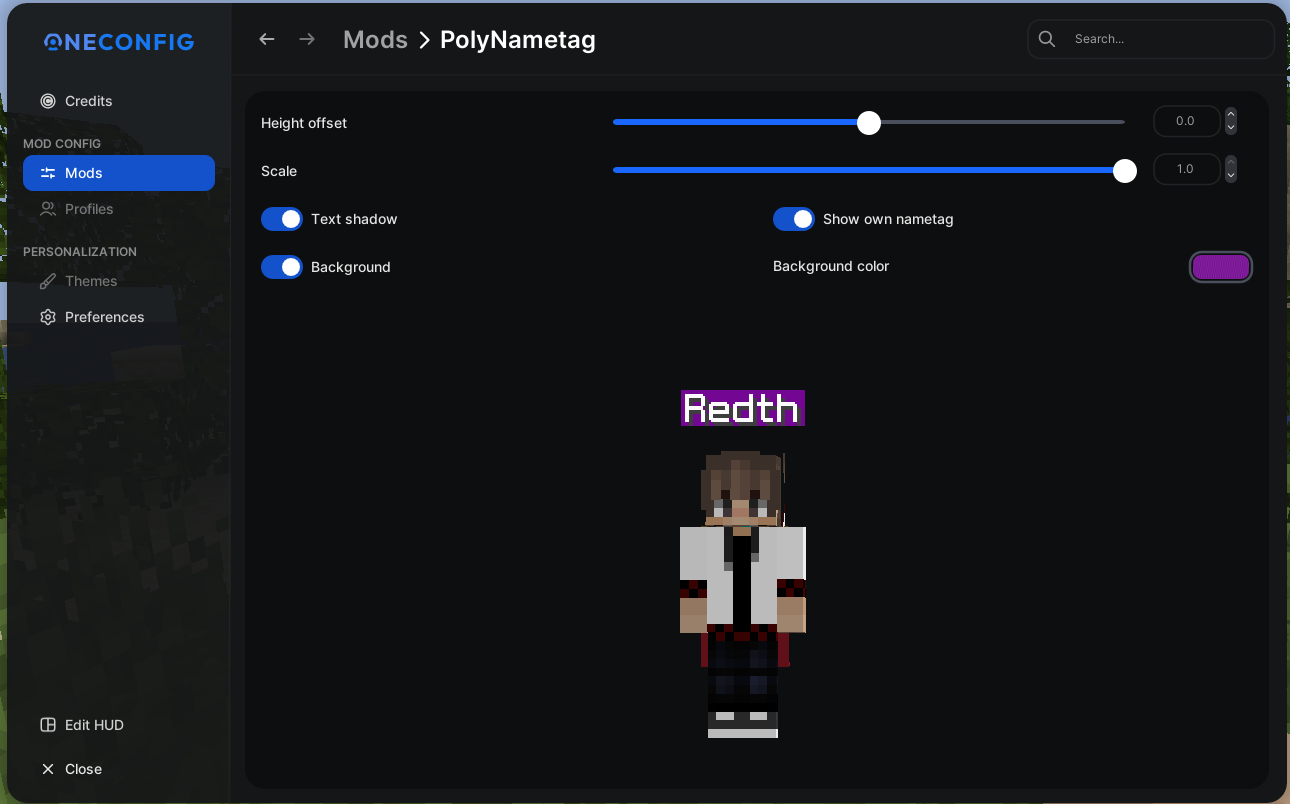1290x804 pixels.
Task: Toggle the Show own nametag switch
Action: pyautogui.click(x=794, y=219)
